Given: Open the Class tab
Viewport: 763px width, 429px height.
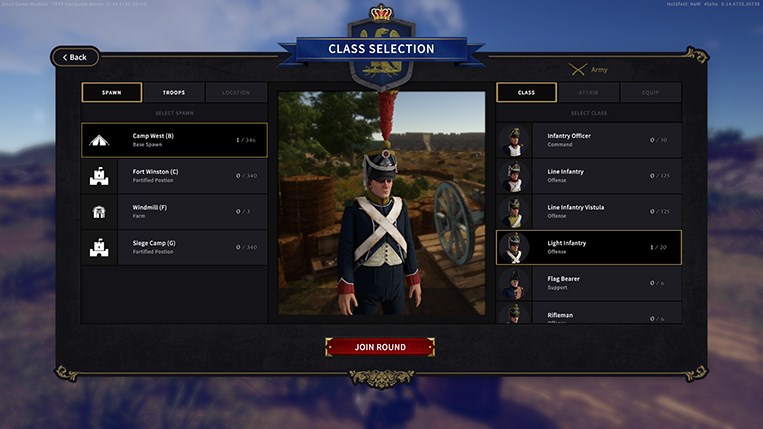Looking at the screenshot, I should (527, 92).
